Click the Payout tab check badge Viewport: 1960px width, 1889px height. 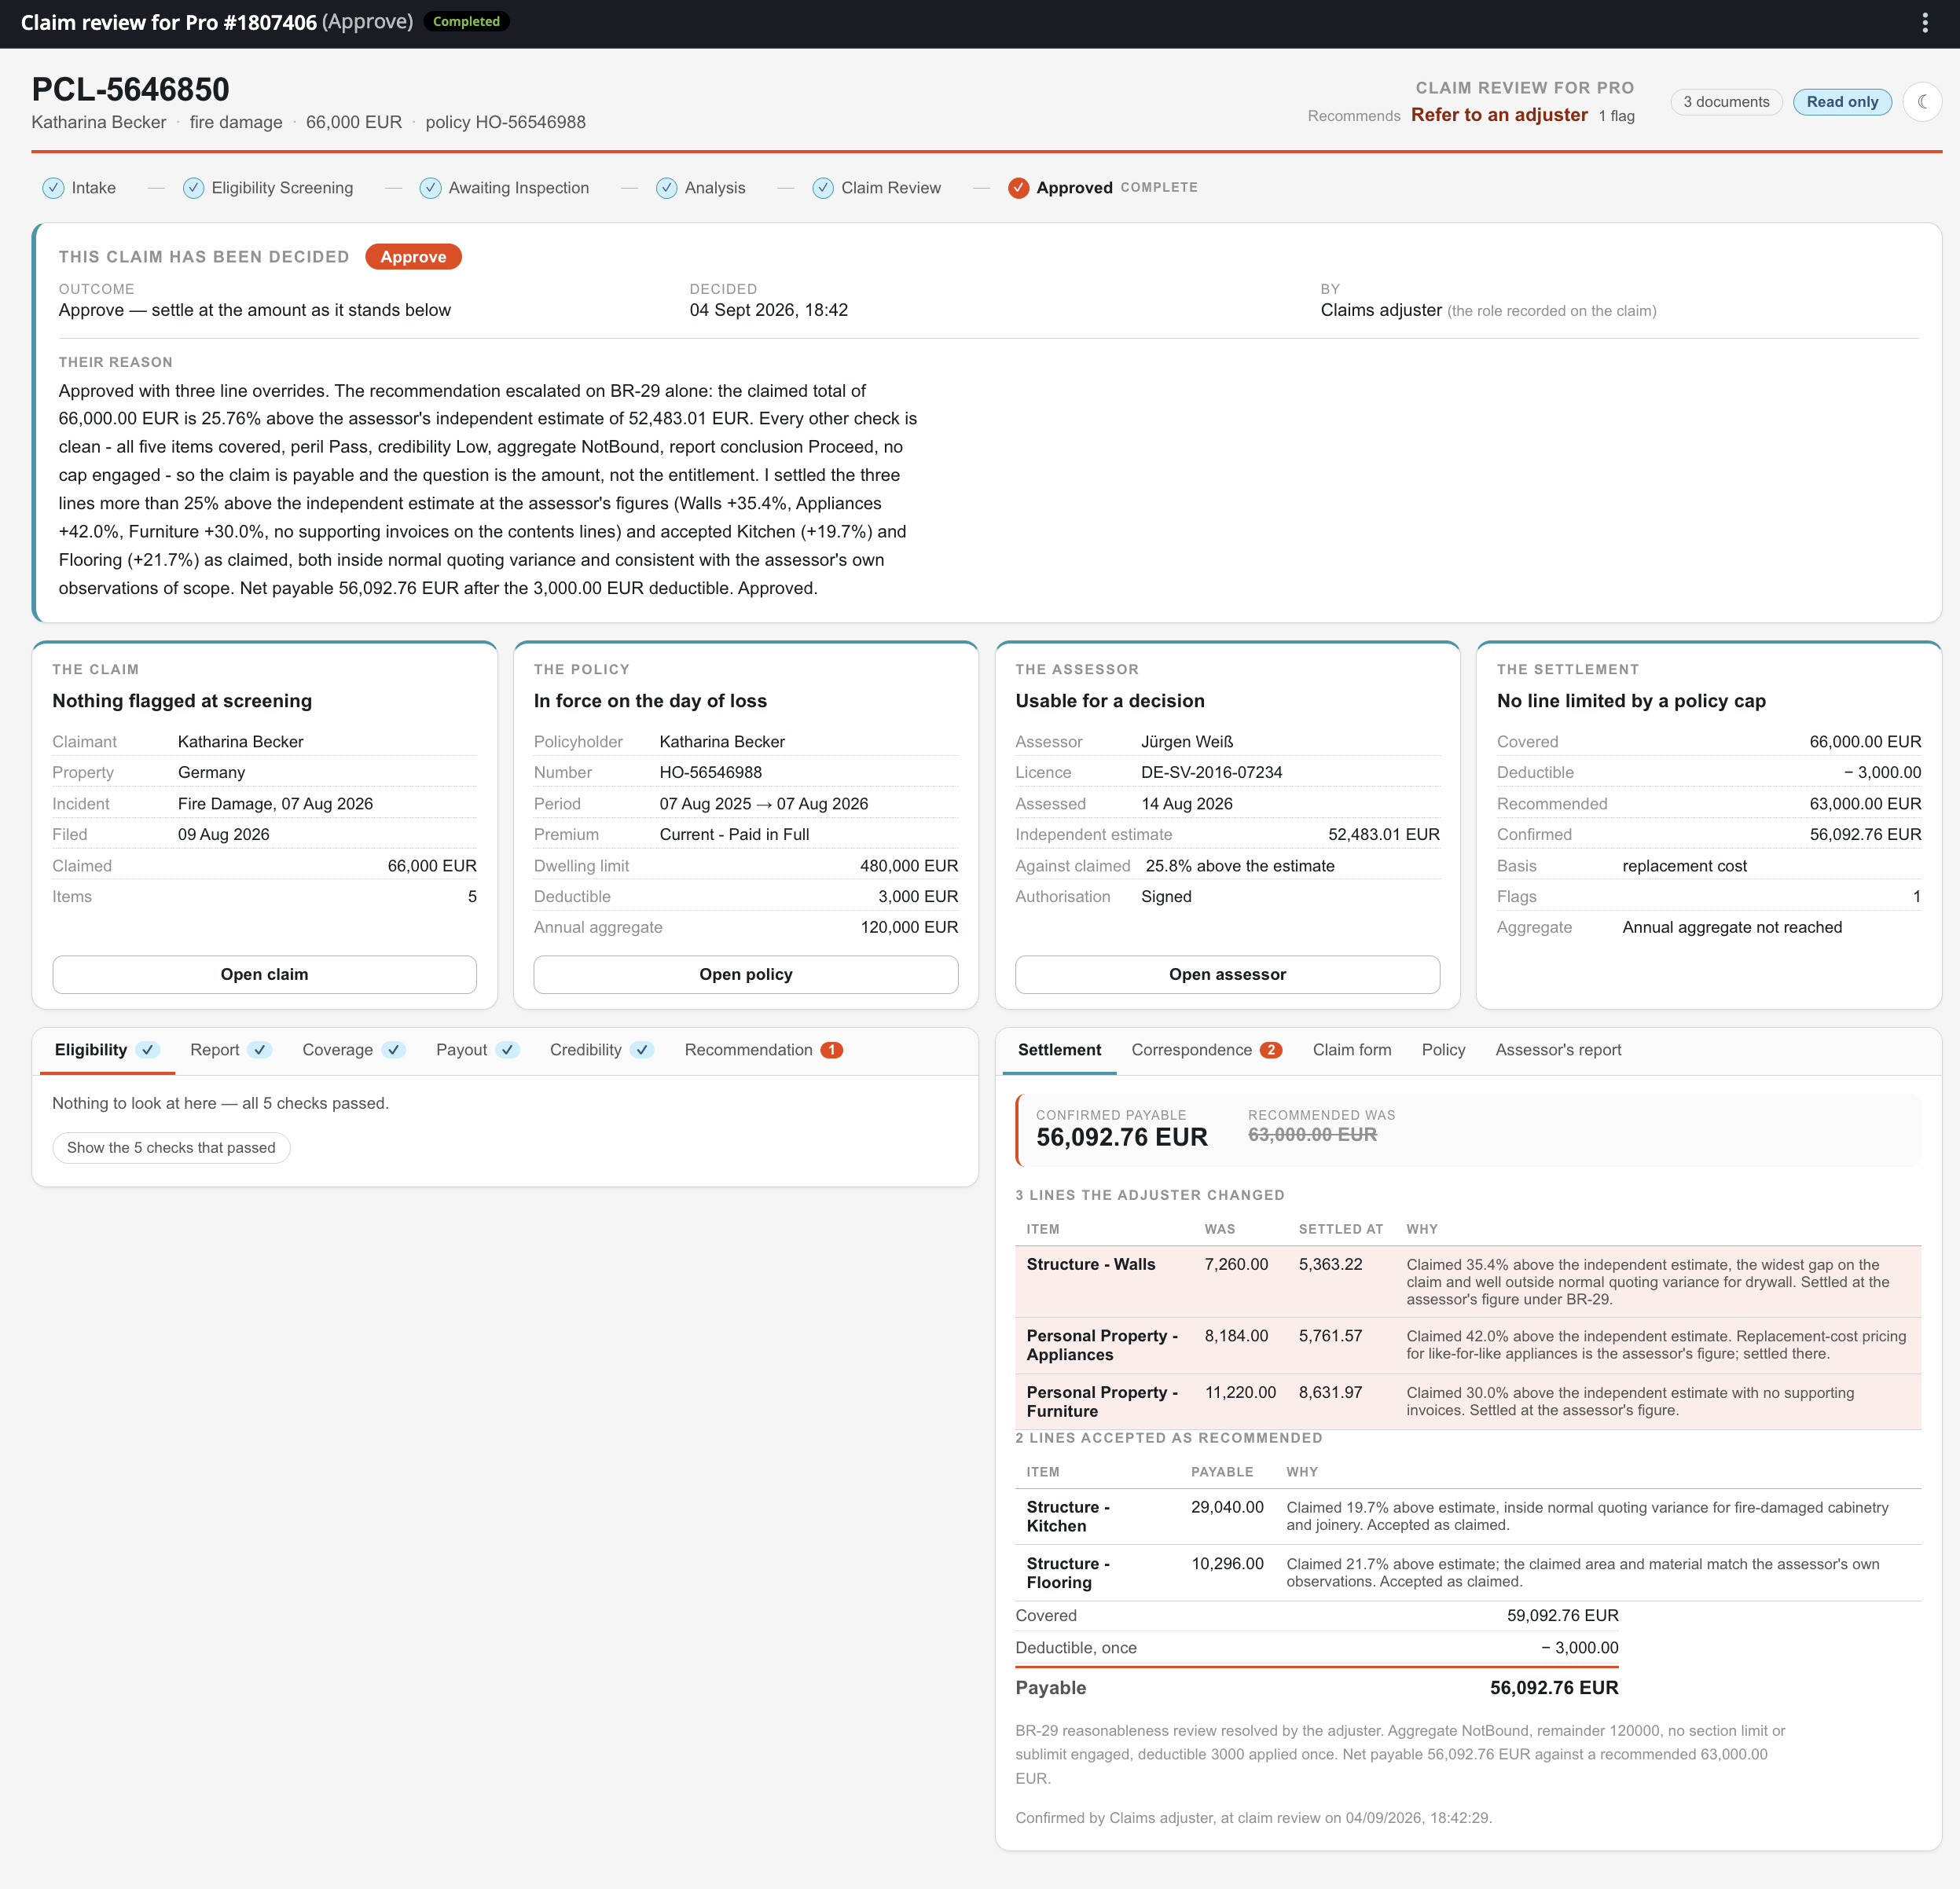(508, 1050)
